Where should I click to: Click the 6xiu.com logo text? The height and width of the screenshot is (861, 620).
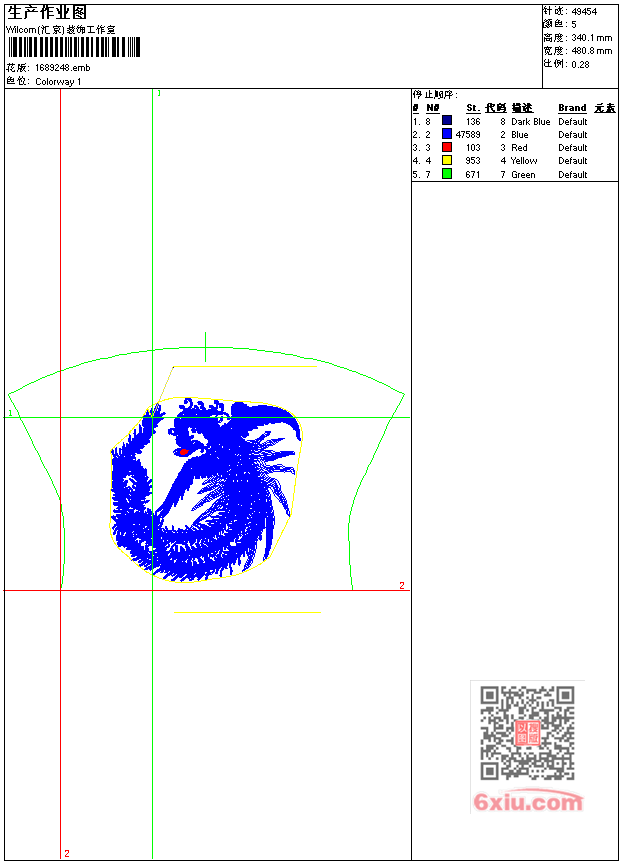click(528, 802)
